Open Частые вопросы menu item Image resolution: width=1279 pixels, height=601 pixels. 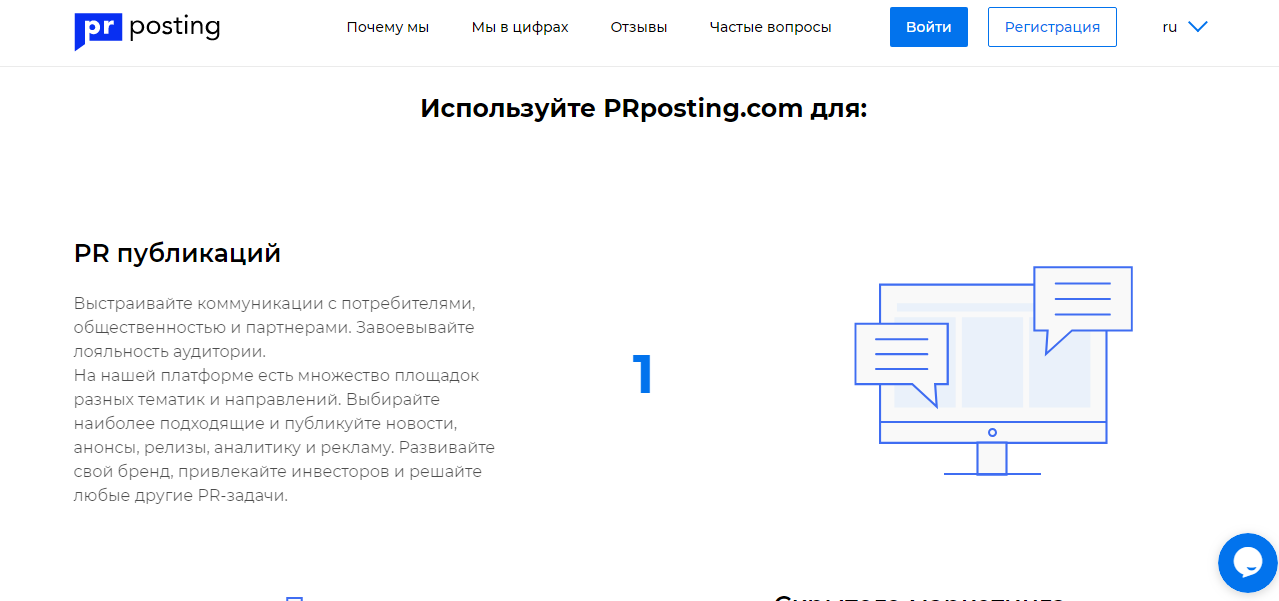pos(770,27)
